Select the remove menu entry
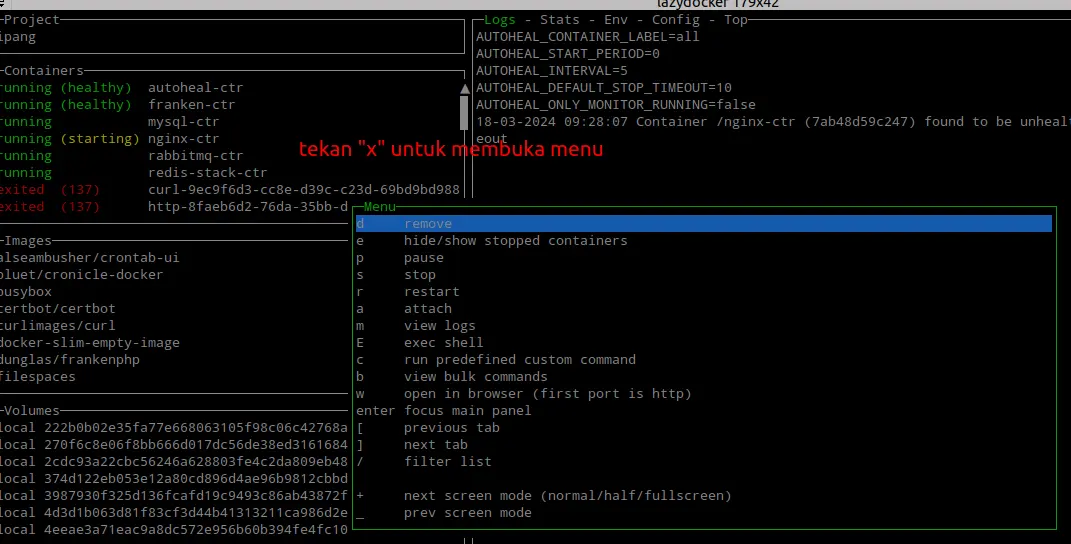The image size is (1071, 544). tap(428, 224)
